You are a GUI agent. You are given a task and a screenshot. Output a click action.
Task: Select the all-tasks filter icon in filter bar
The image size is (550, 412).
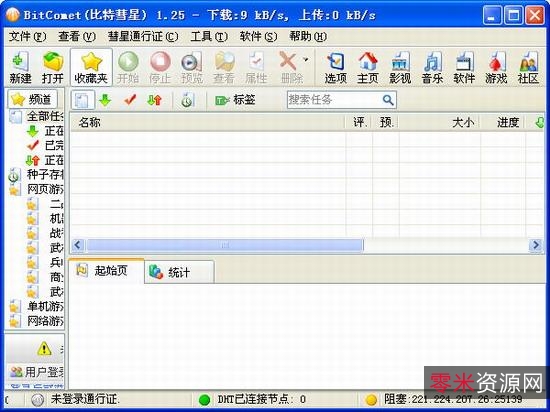click(x=83, y=100)
